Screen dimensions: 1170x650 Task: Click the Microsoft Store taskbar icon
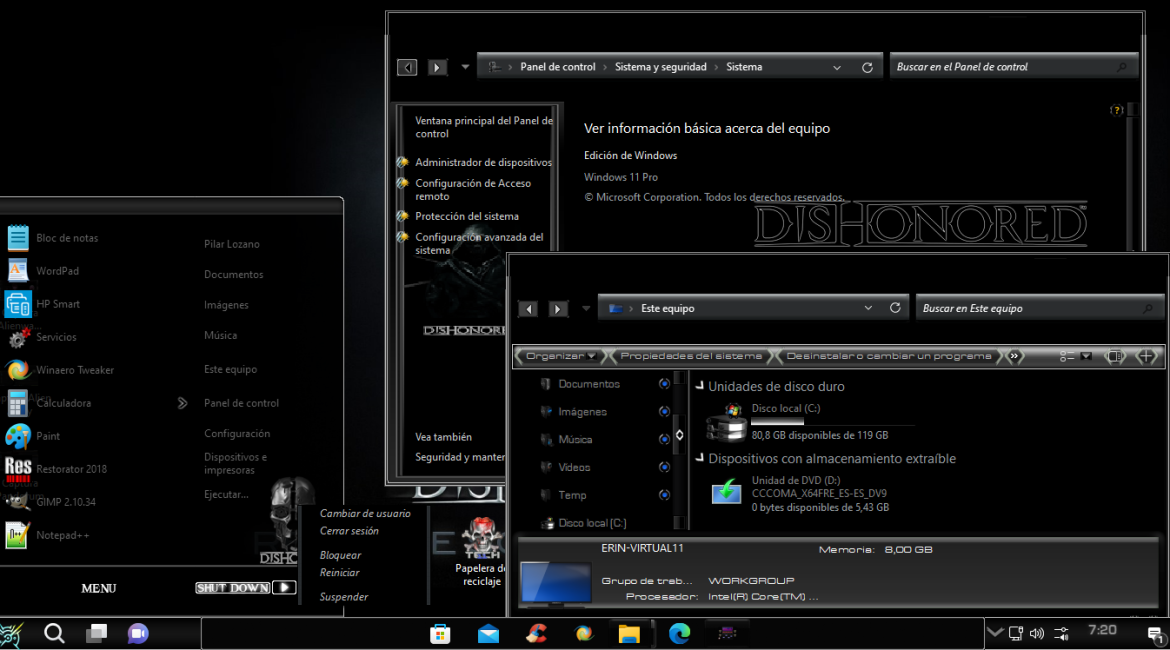[439, 633]
